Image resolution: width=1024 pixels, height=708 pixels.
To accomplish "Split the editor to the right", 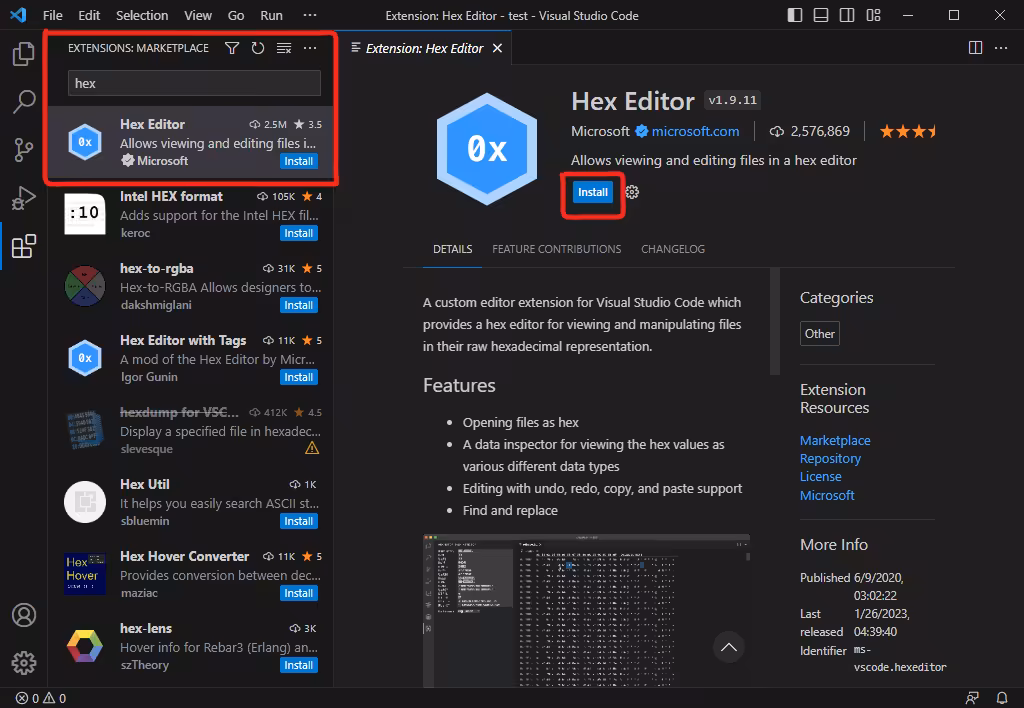I will tap(976, 48).
